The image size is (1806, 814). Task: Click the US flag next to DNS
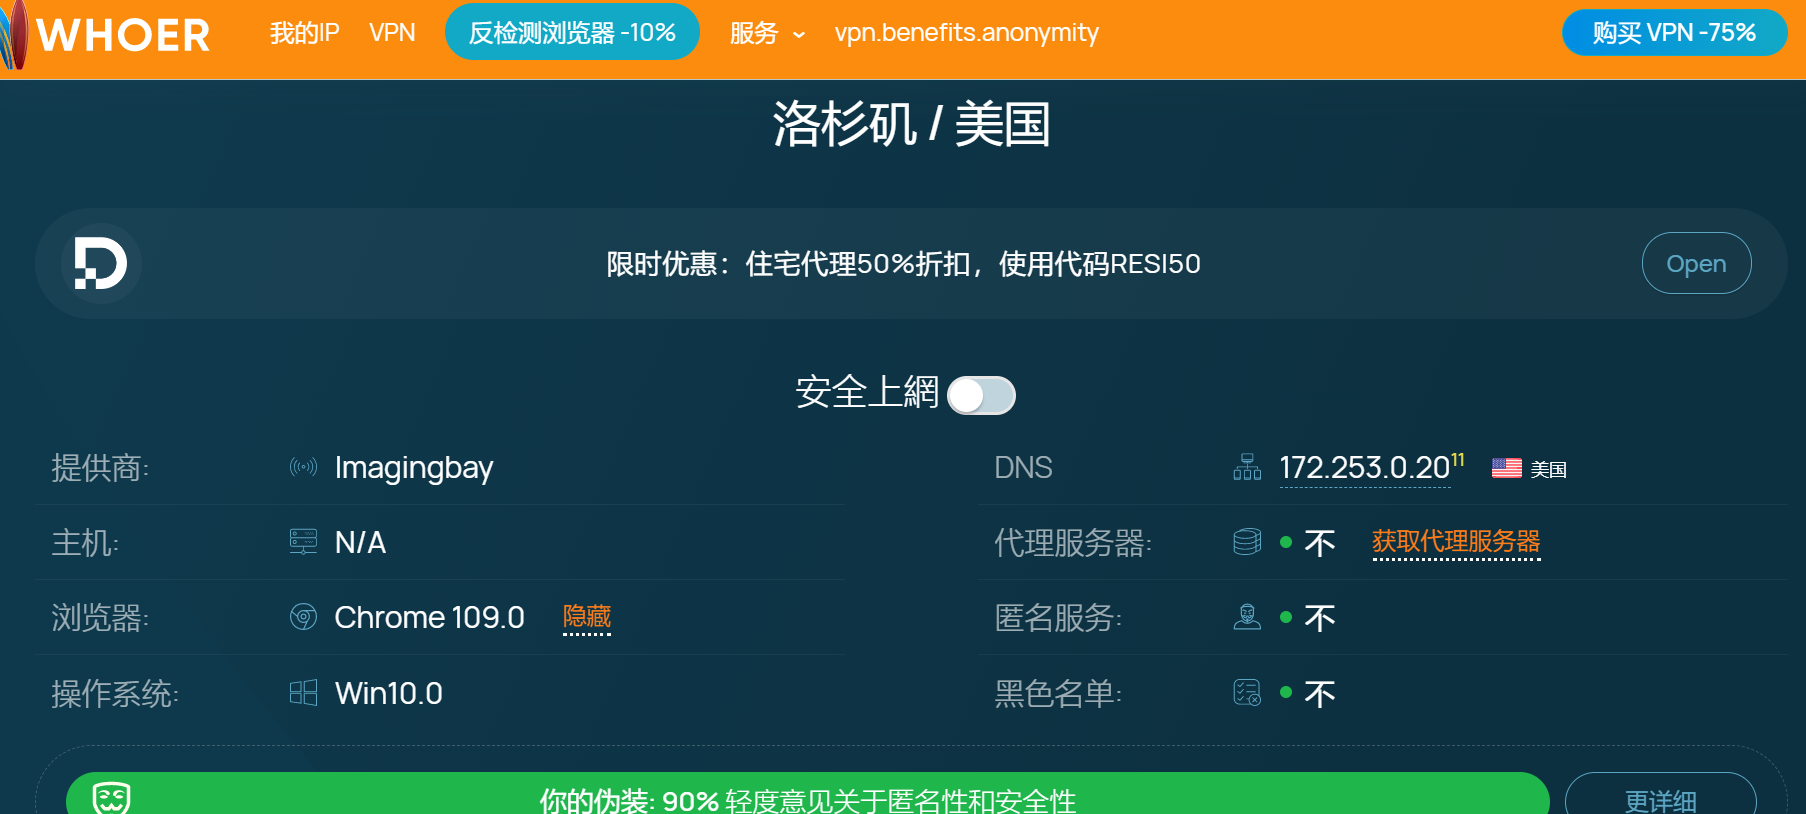(1506, 468)
